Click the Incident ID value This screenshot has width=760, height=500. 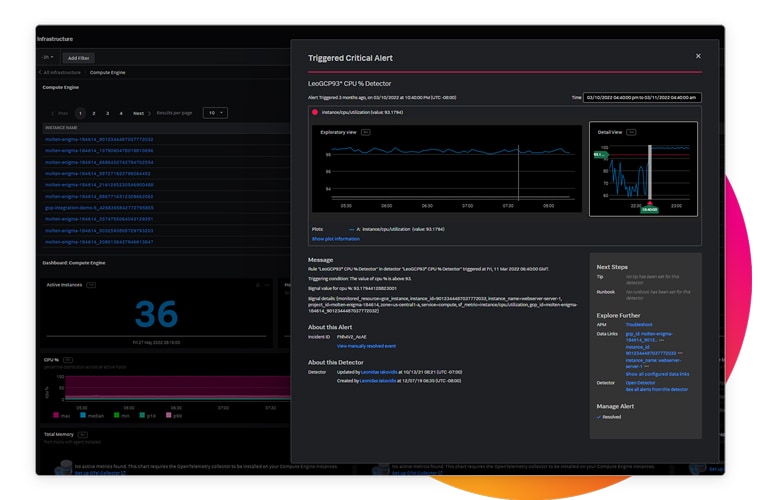point(351,337)
